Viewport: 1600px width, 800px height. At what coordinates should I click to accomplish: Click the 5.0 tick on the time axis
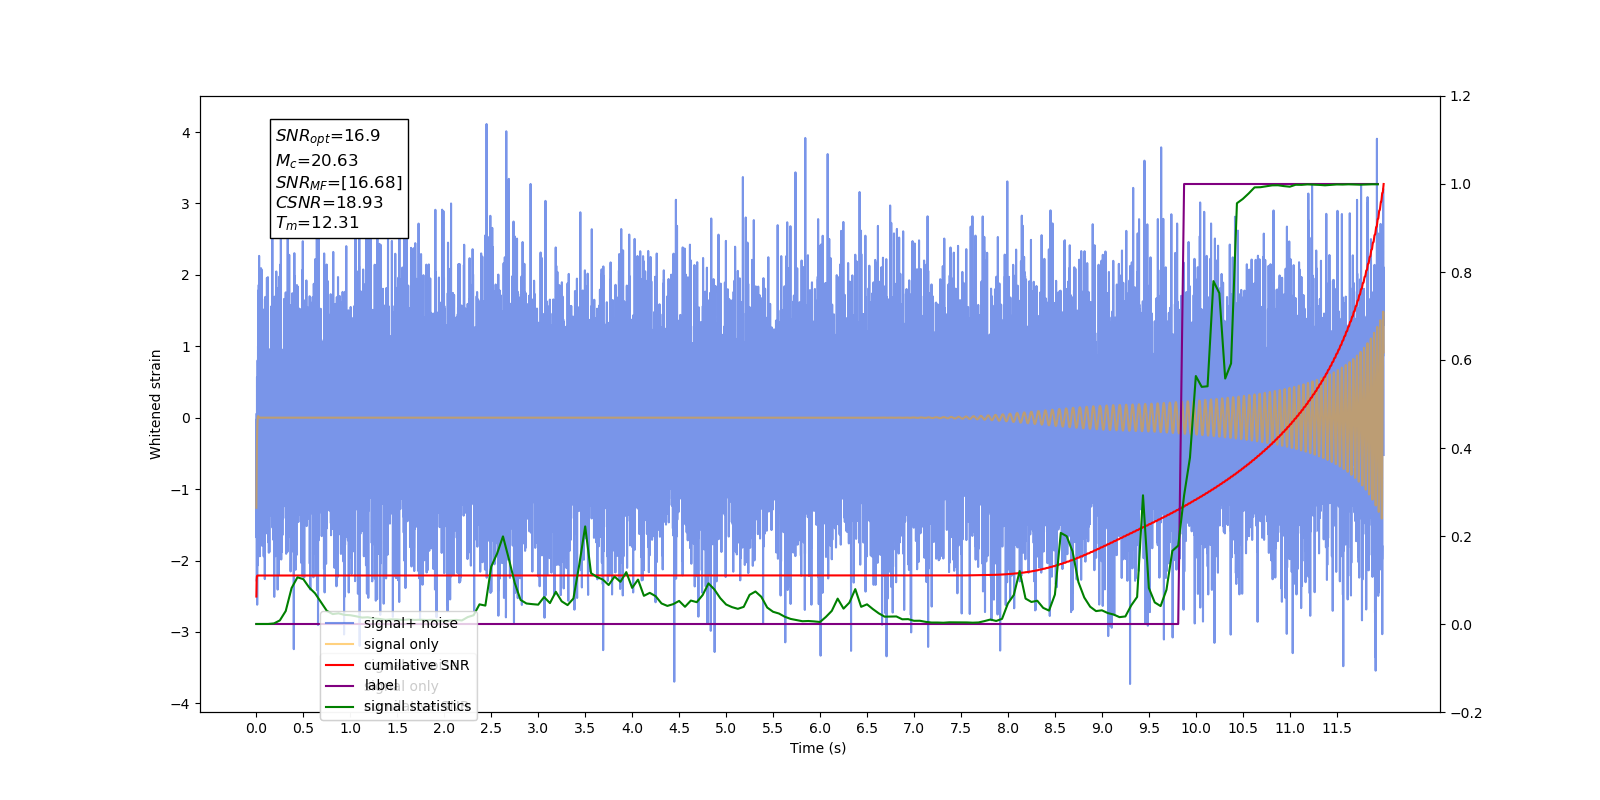point(726,728)
